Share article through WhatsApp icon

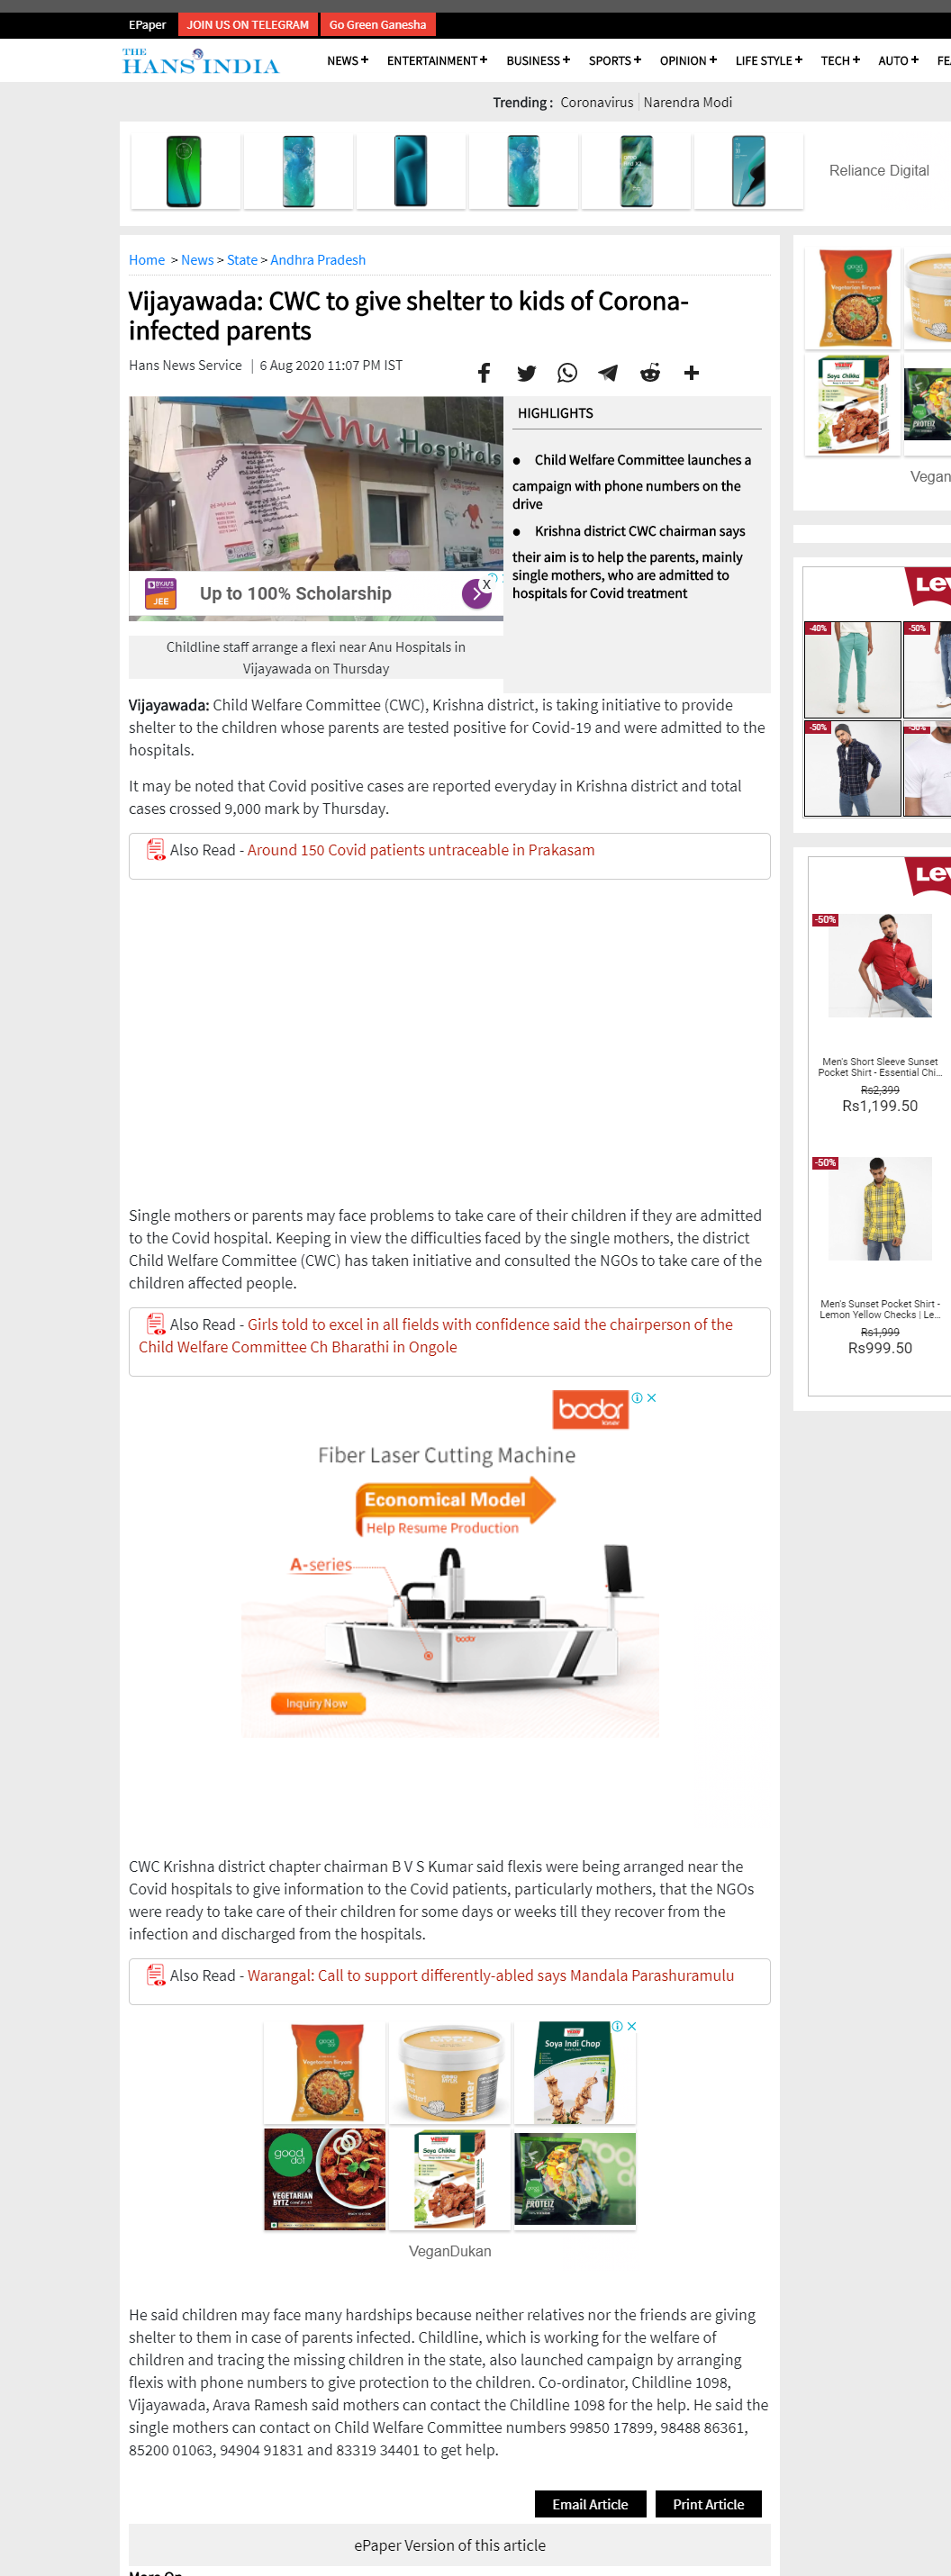tap(567, 373)
